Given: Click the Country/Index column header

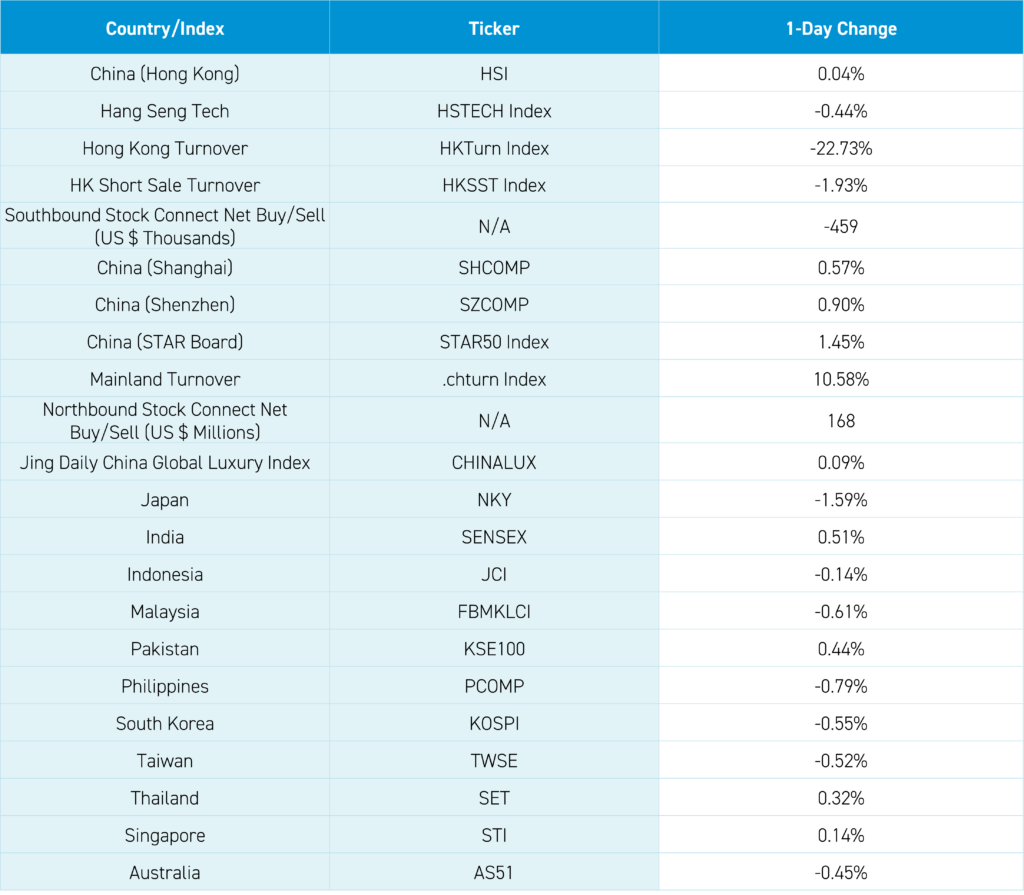Looking at the screenshot, I should [165, 28].
